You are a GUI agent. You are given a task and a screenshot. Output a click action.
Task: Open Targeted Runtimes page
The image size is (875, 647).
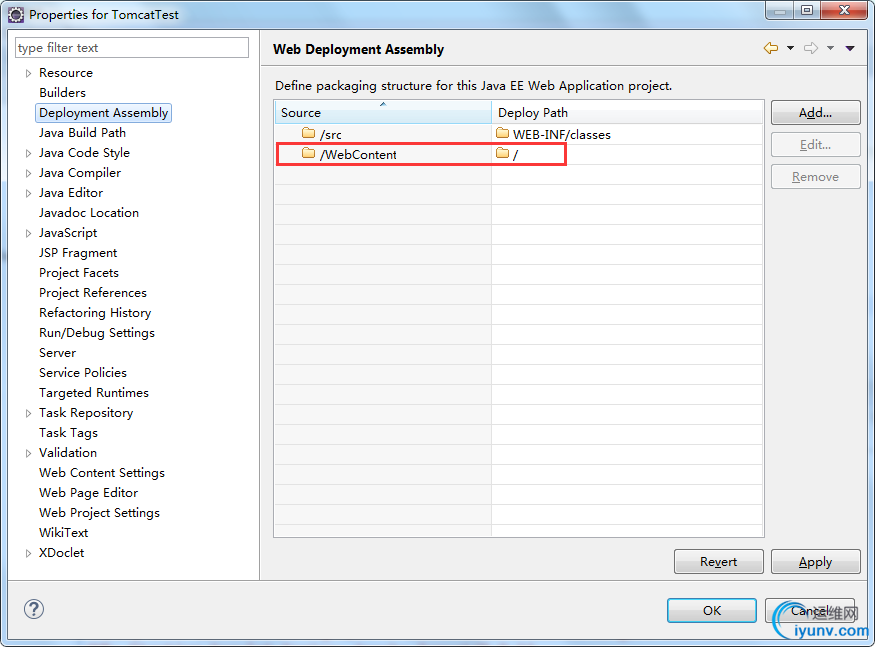coord(94,393)
